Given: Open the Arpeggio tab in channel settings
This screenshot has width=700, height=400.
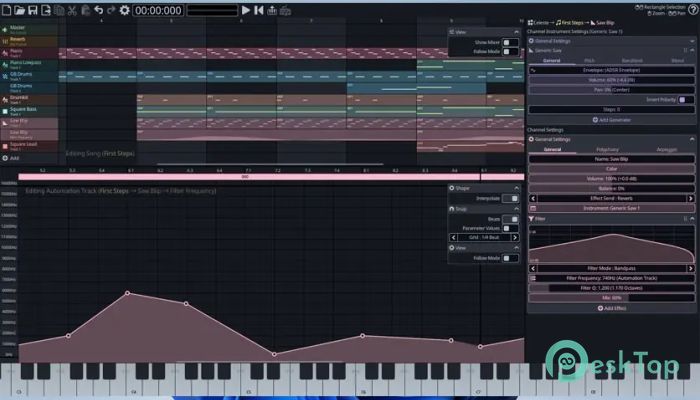Looking at the screenshot, I should 667,150.
